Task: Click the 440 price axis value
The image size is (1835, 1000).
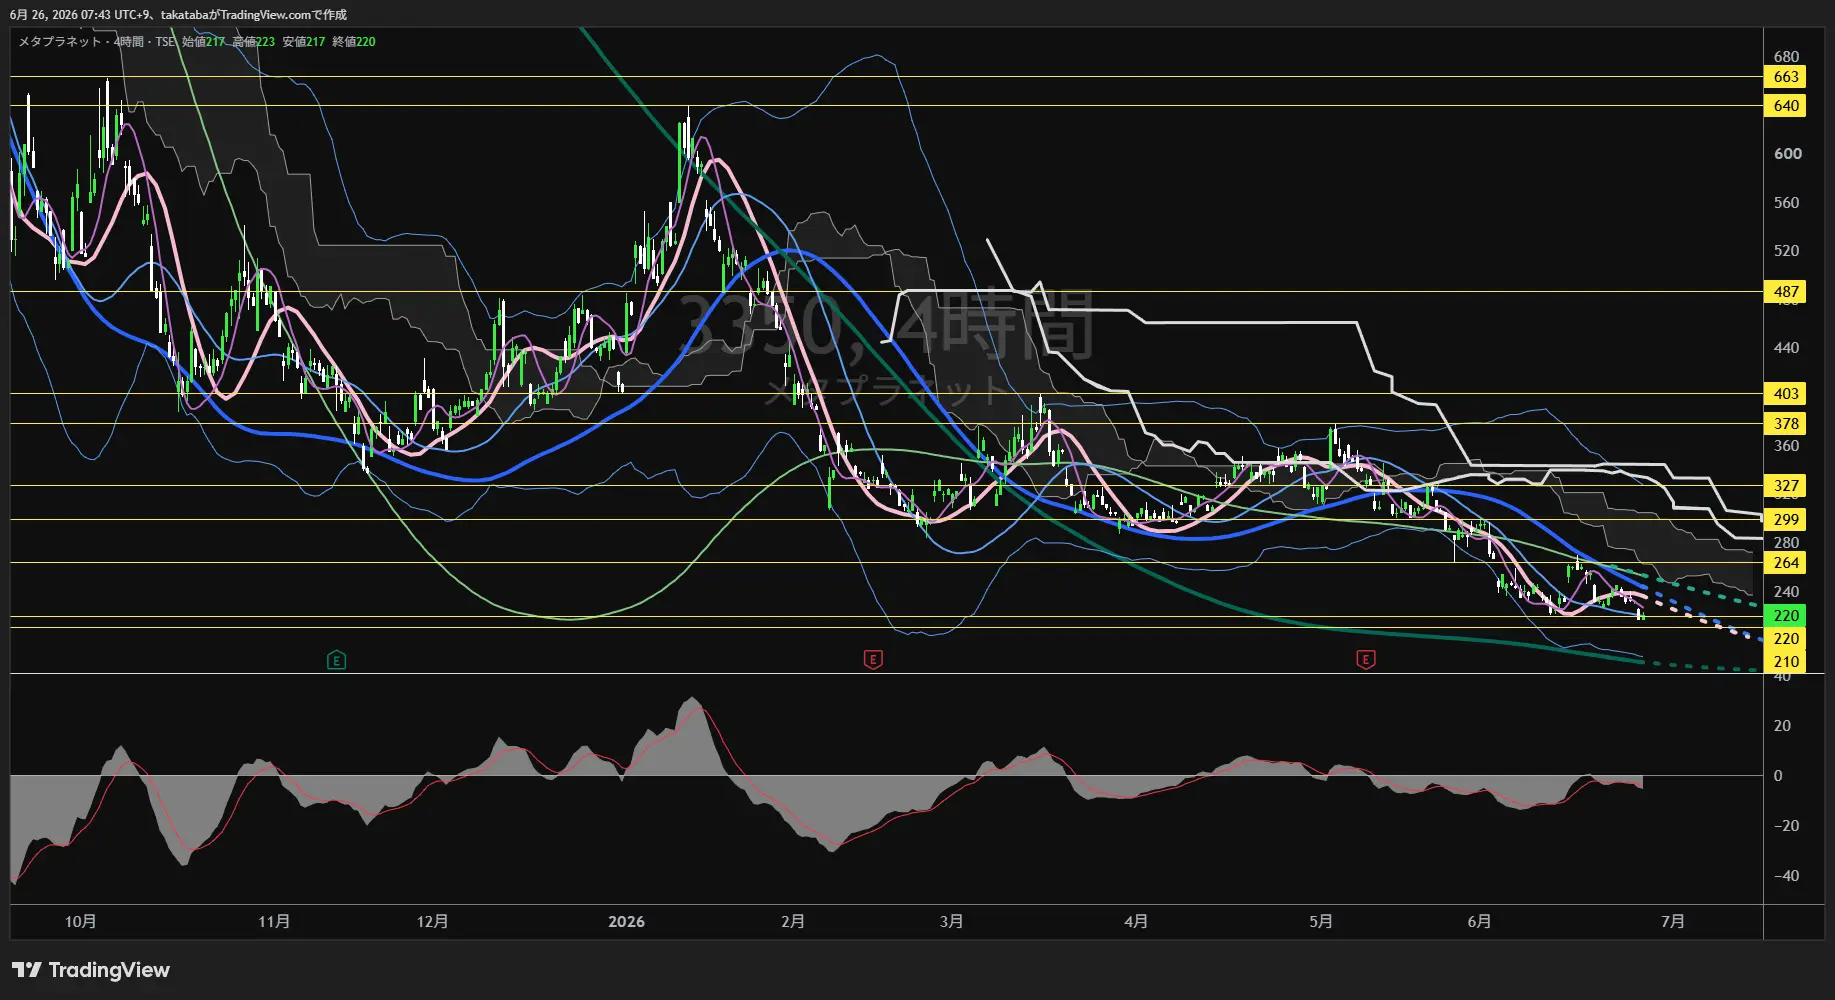Action: [1786, 348]
